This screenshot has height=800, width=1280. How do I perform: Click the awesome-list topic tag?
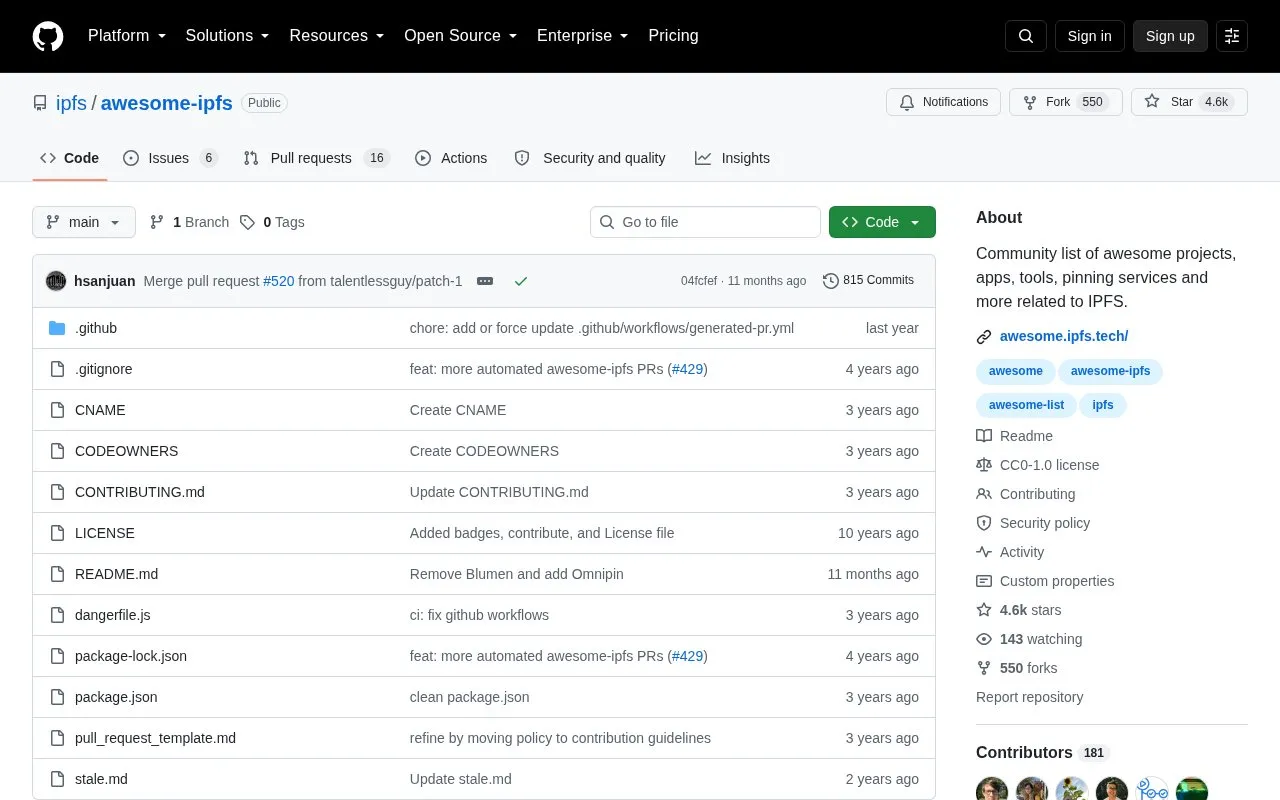[x=1027, y=405]
